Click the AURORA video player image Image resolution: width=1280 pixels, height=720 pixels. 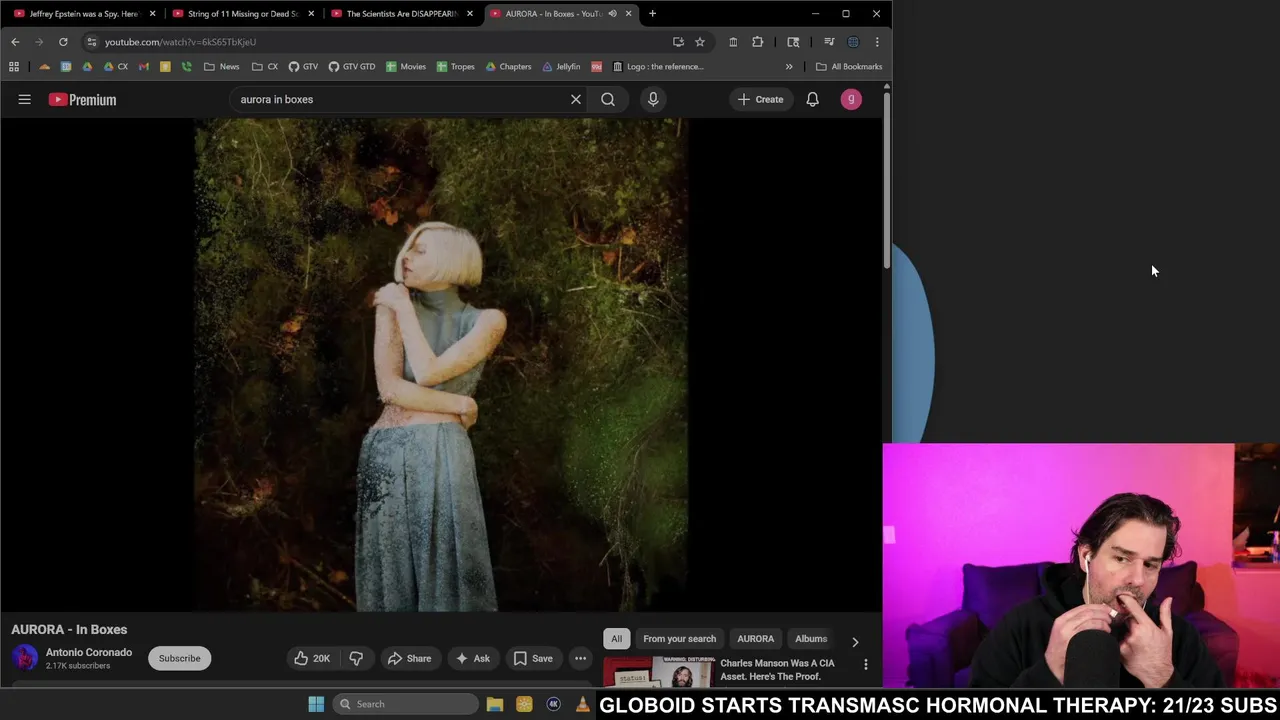point(441,365)
